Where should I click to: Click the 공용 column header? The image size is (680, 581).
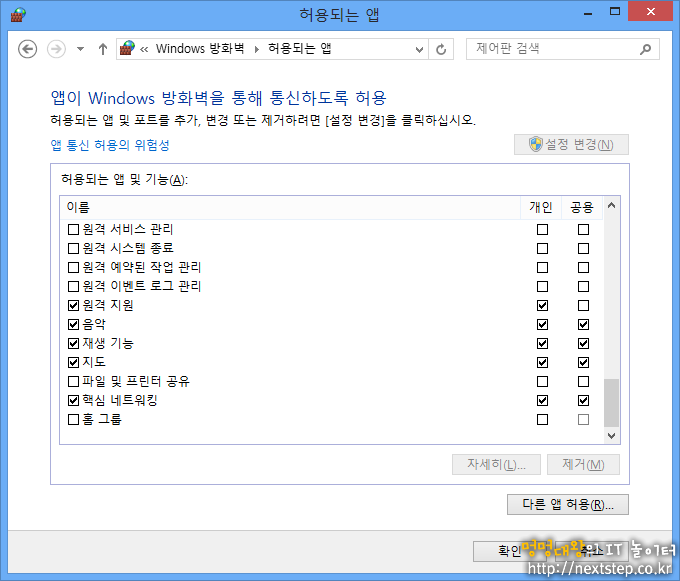pyautogui.click(x=582, y=207)
